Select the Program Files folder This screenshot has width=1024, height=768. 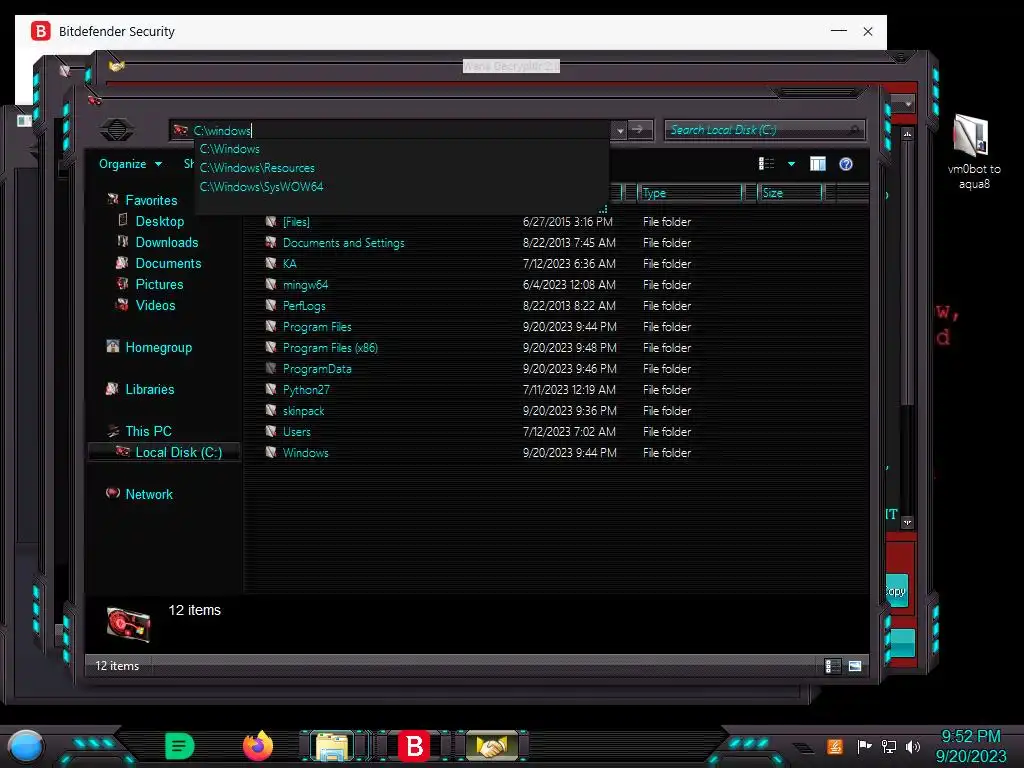point(317,327)
